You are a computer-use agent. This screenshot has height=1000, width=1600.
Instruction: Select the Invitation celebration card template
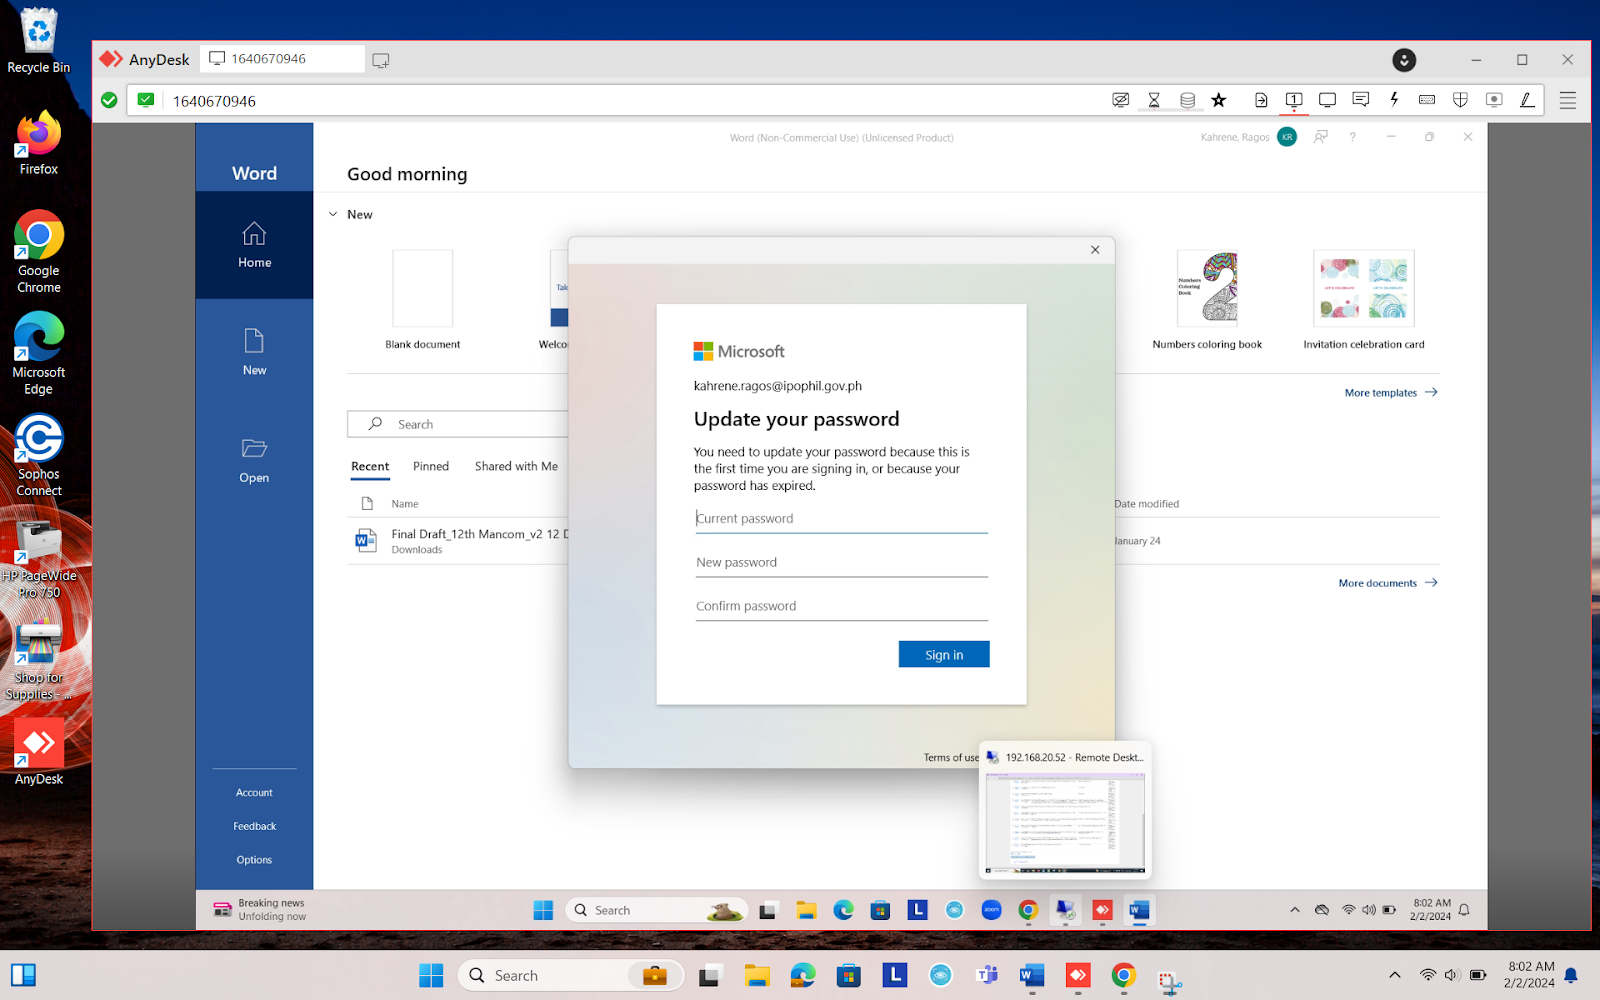coord(1364,299)
